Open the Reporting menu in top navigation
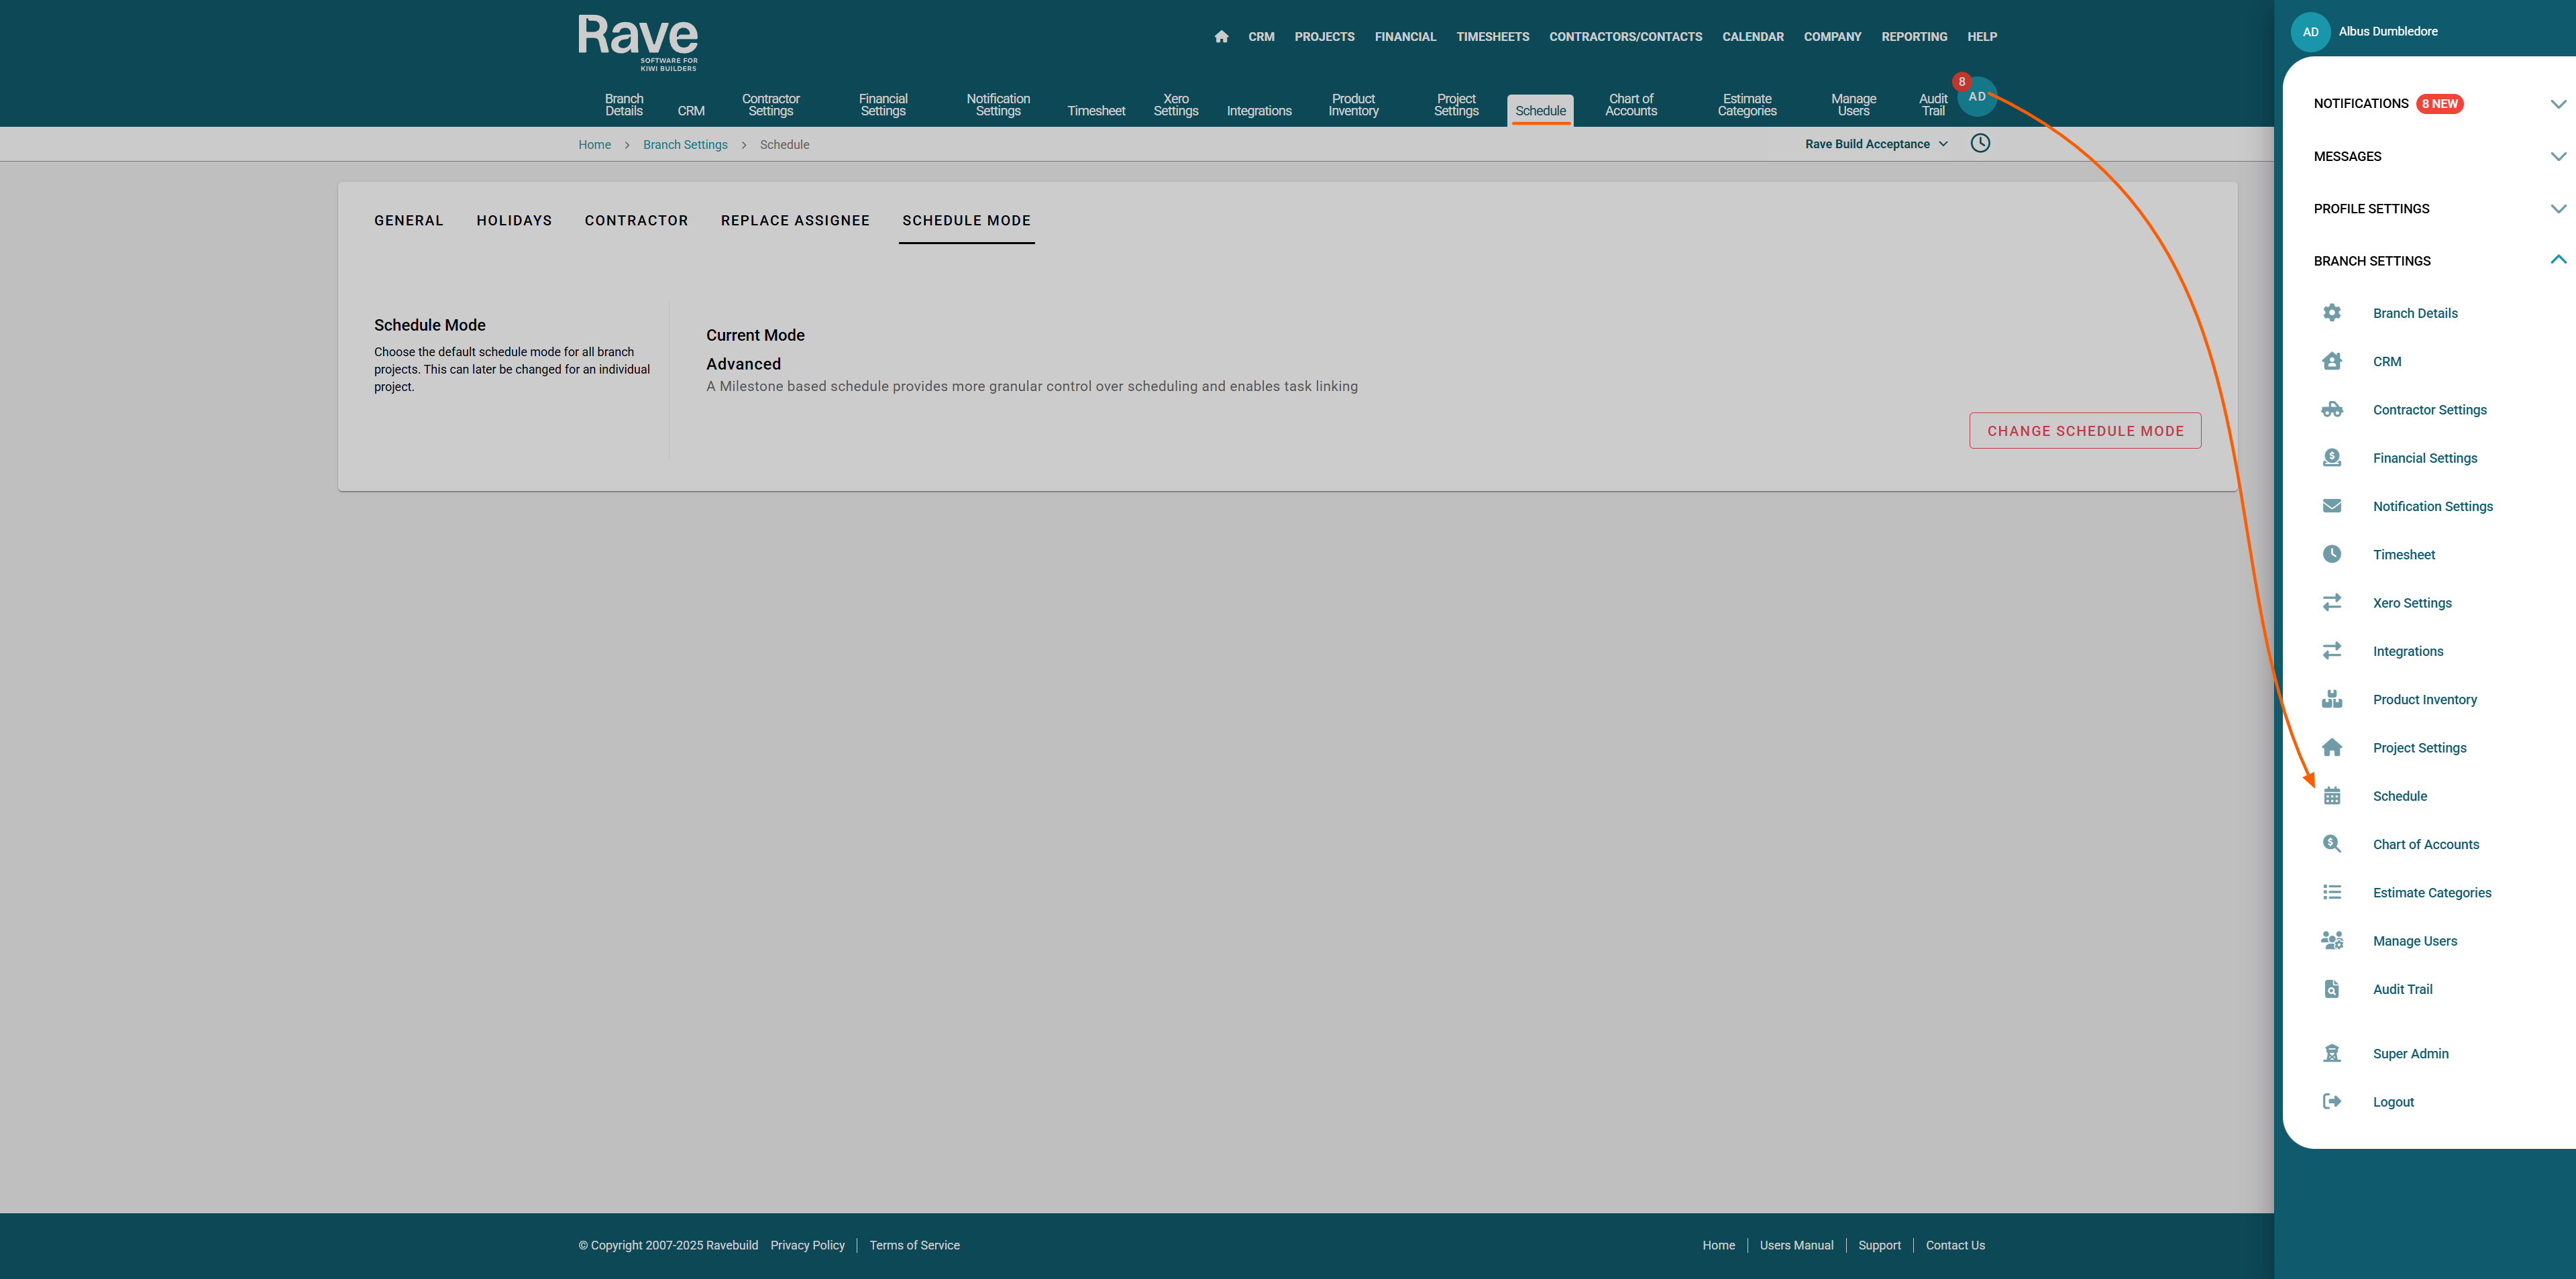The height and width of the screenshot is (1279, 2576). [1914, 37]
